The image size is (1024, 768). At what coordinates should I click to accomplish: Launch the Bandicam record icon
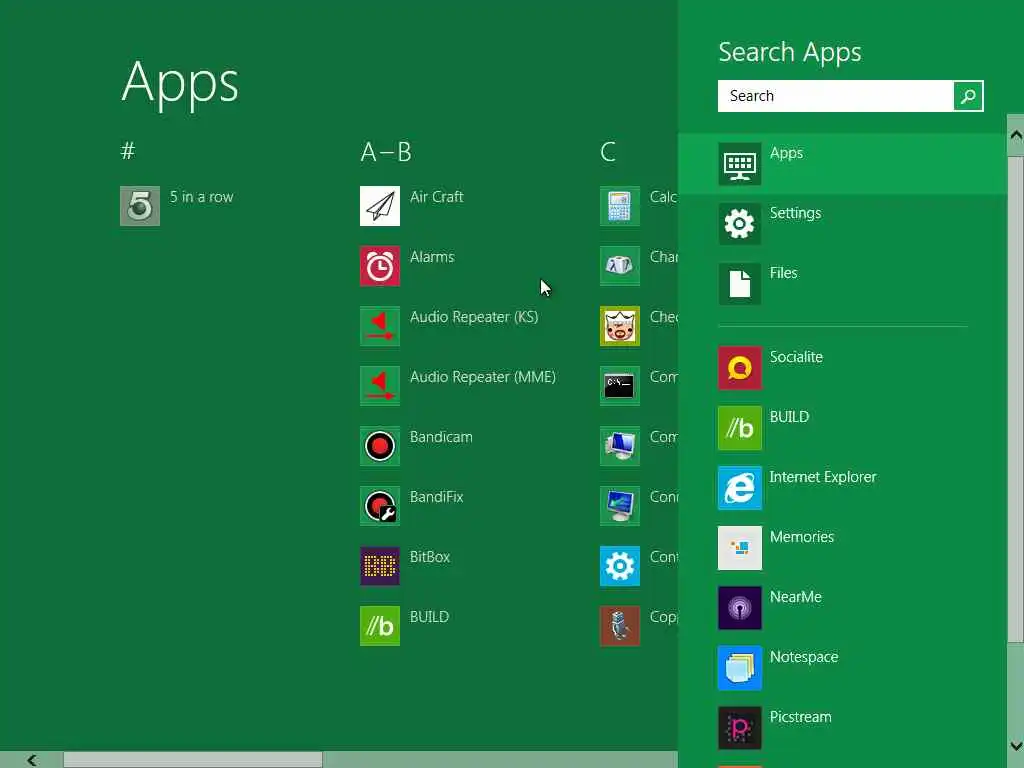click(x=379, y=446)
